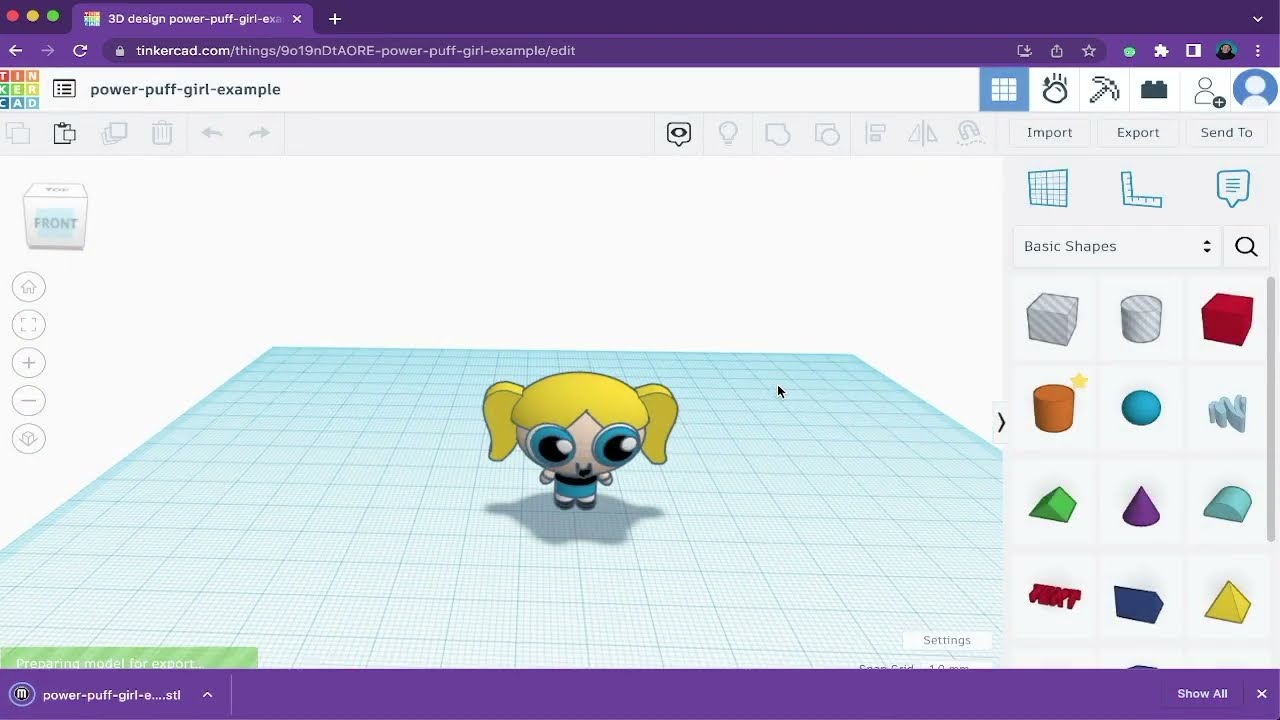Click the FRONT face of view cube

coord(56,223)
